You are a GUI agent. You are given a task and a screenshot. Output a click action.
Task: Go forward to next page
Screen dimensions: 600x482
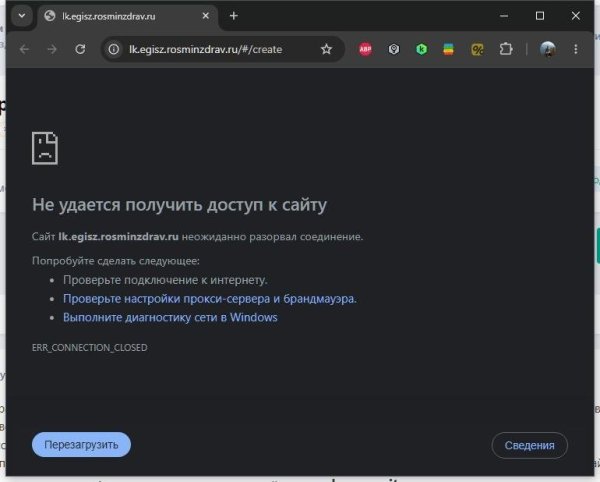point(52,49)
